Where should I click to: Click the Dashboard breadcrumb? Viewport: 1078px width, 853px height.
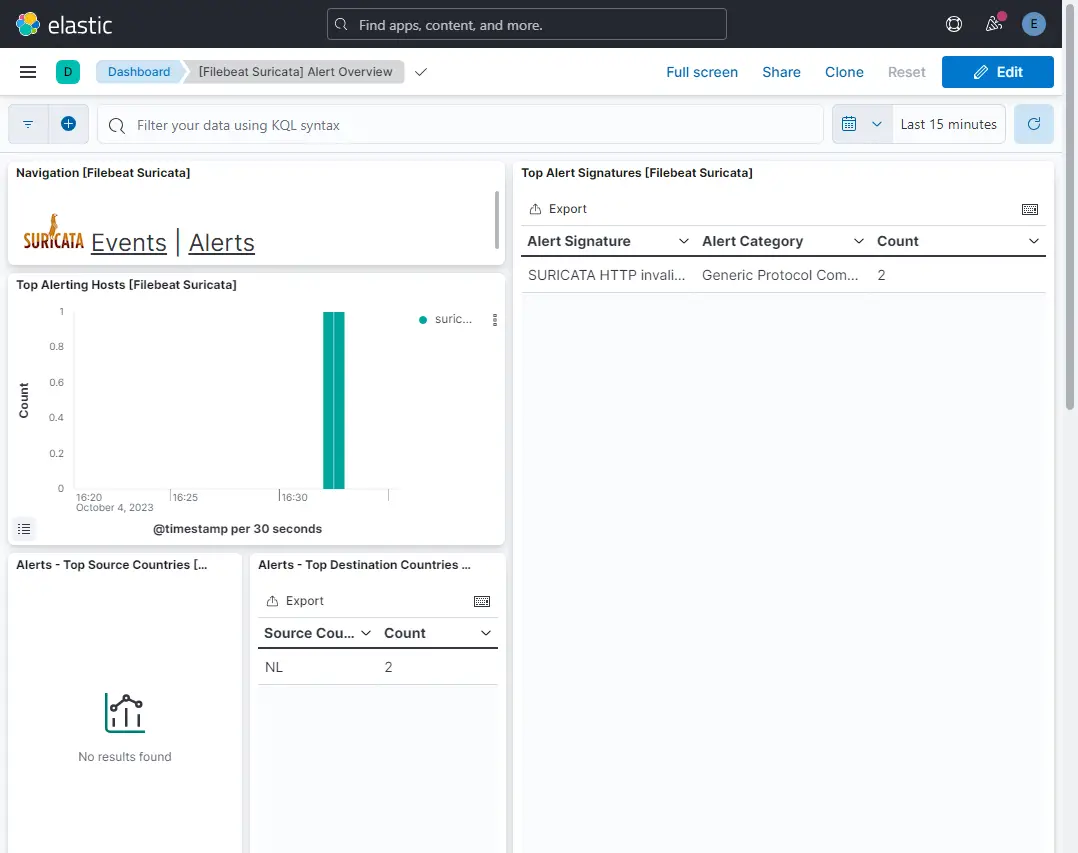[x=139, y=72]
